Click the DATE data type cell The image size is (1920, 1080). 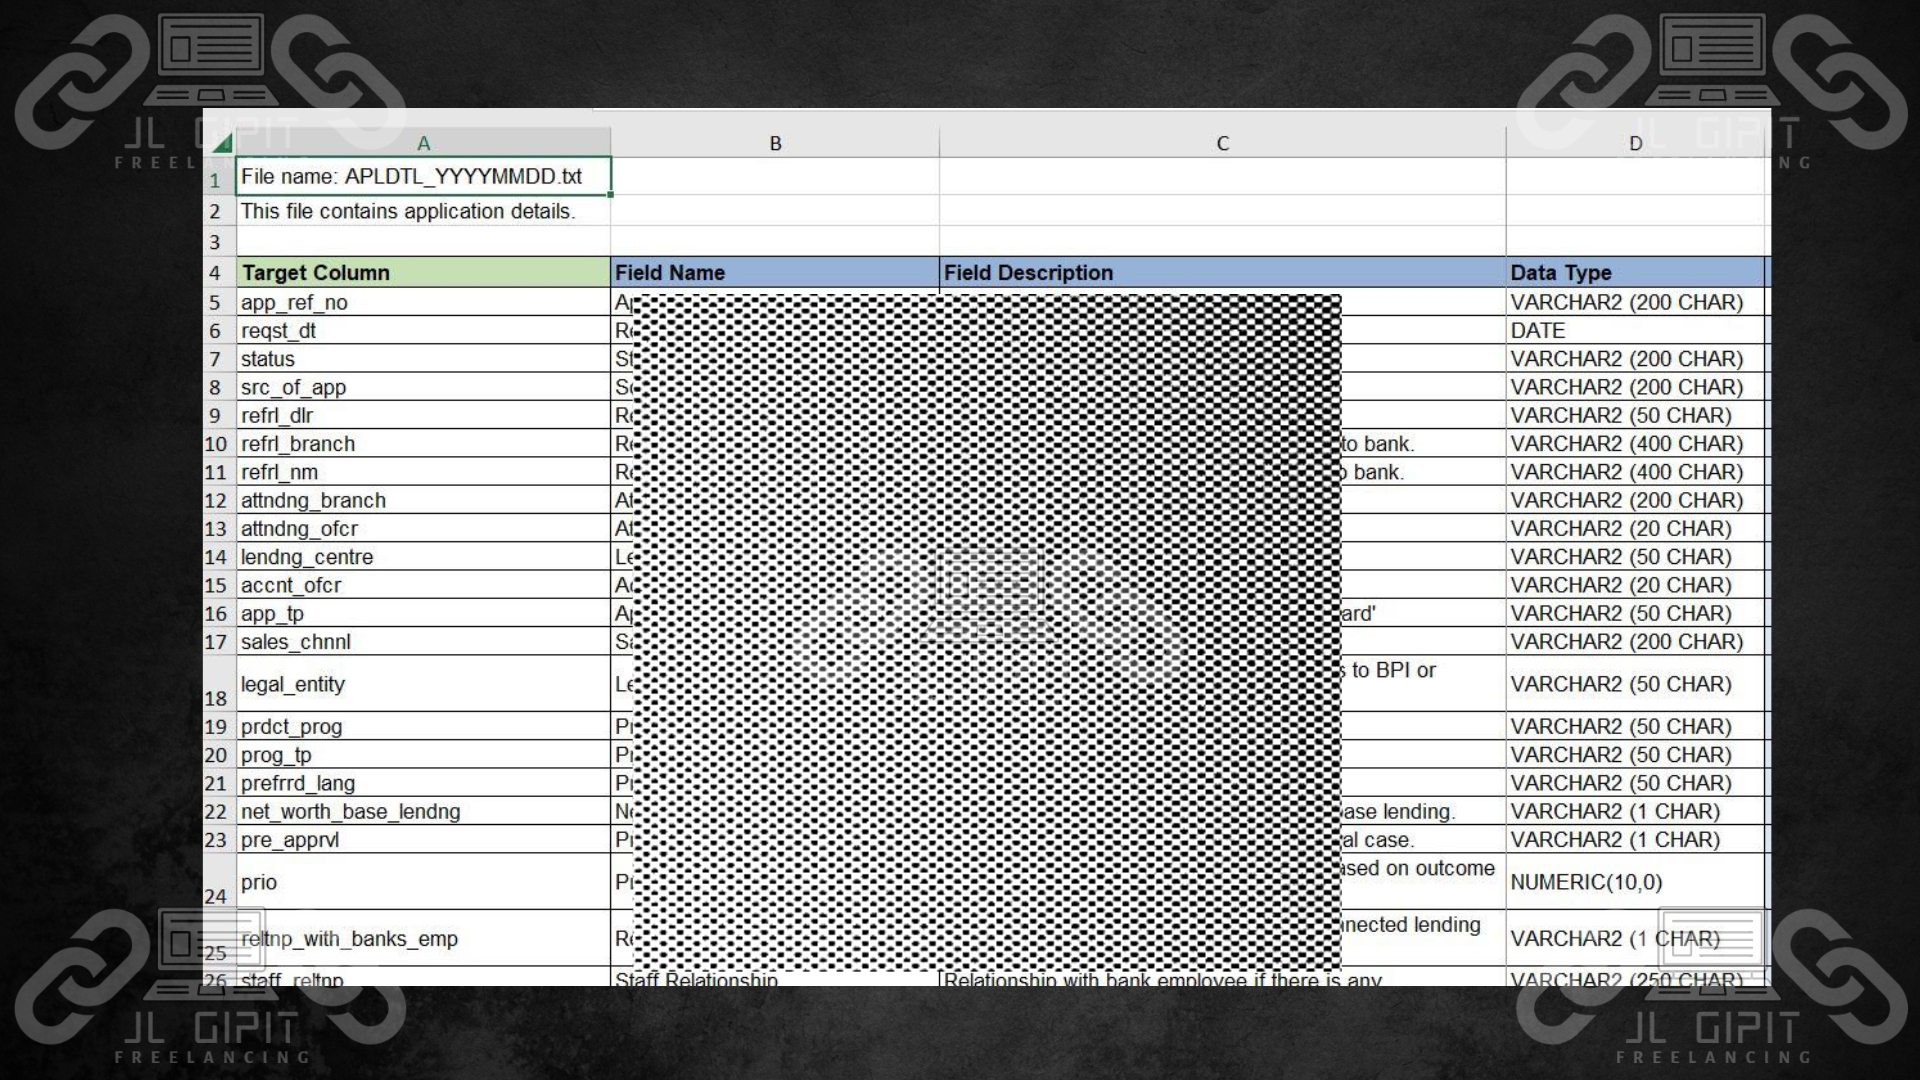click(1635, 331)
